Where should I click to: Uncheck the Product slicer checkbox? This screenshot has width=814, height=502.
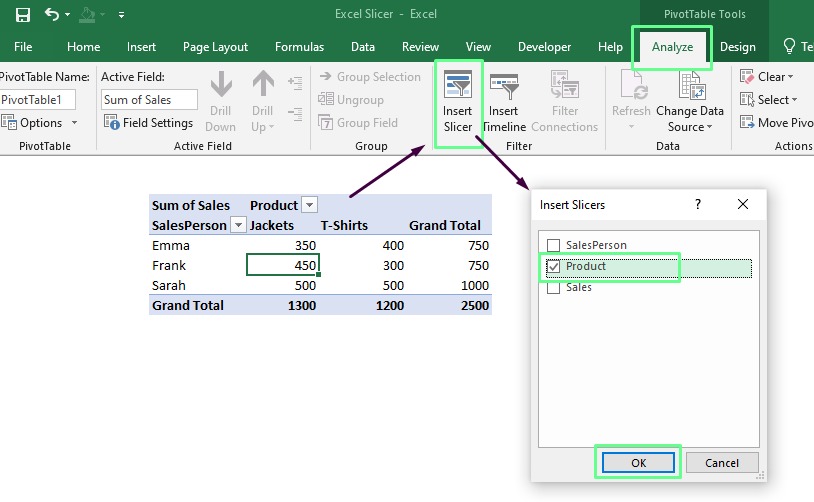(553, 267)
